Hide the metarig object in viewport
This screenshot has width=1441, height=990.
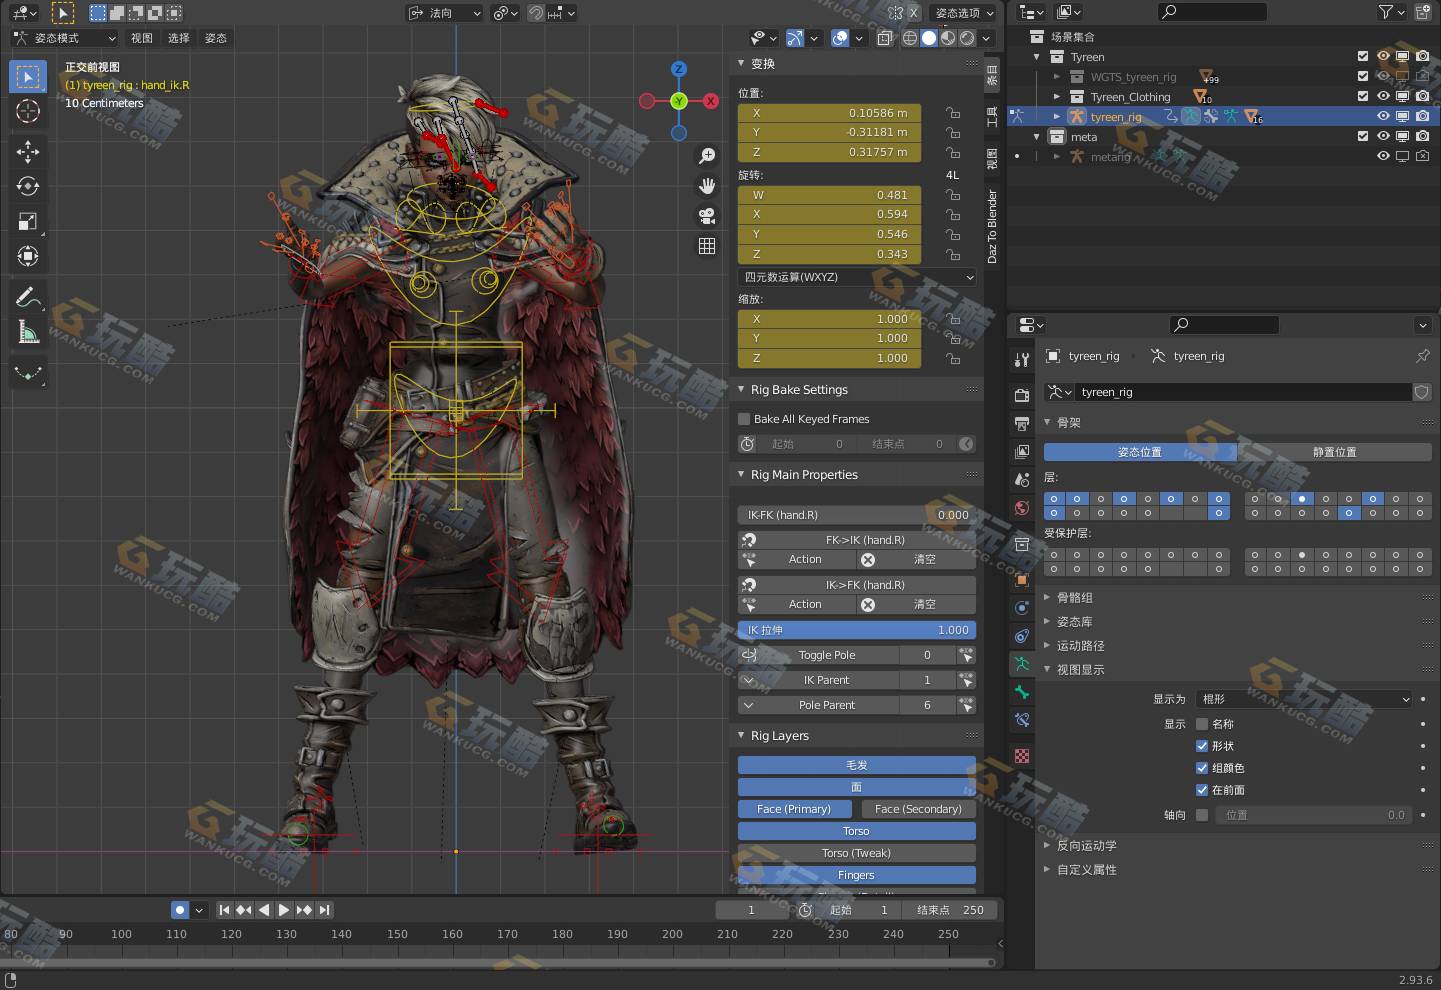click(1383, 157)
